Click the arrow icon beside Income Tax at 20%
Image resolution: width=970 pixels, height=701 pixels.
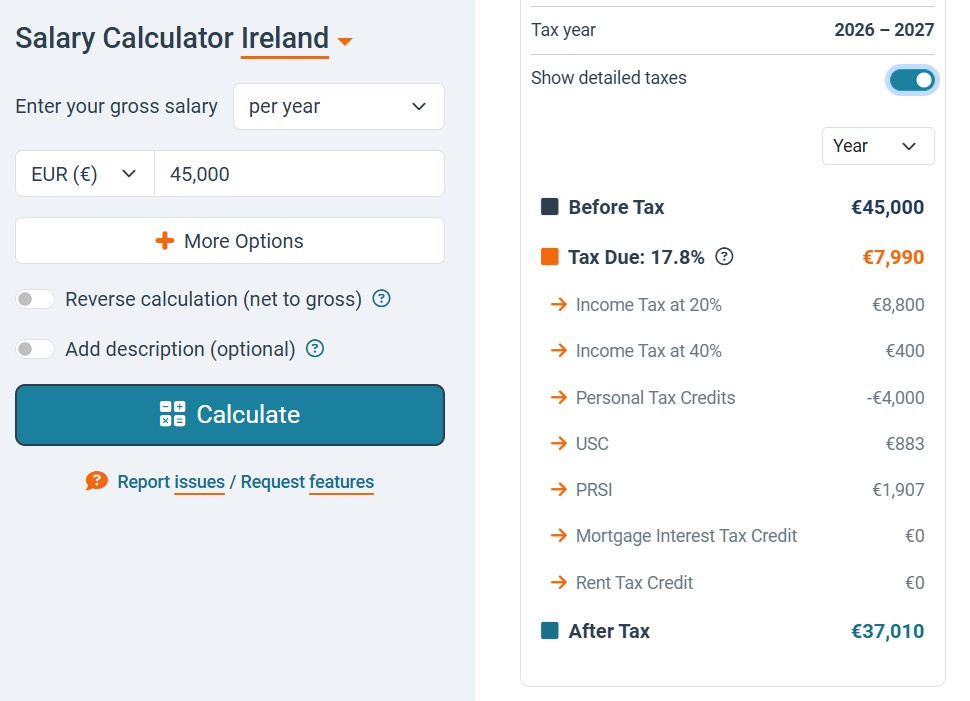click(559, 305)
